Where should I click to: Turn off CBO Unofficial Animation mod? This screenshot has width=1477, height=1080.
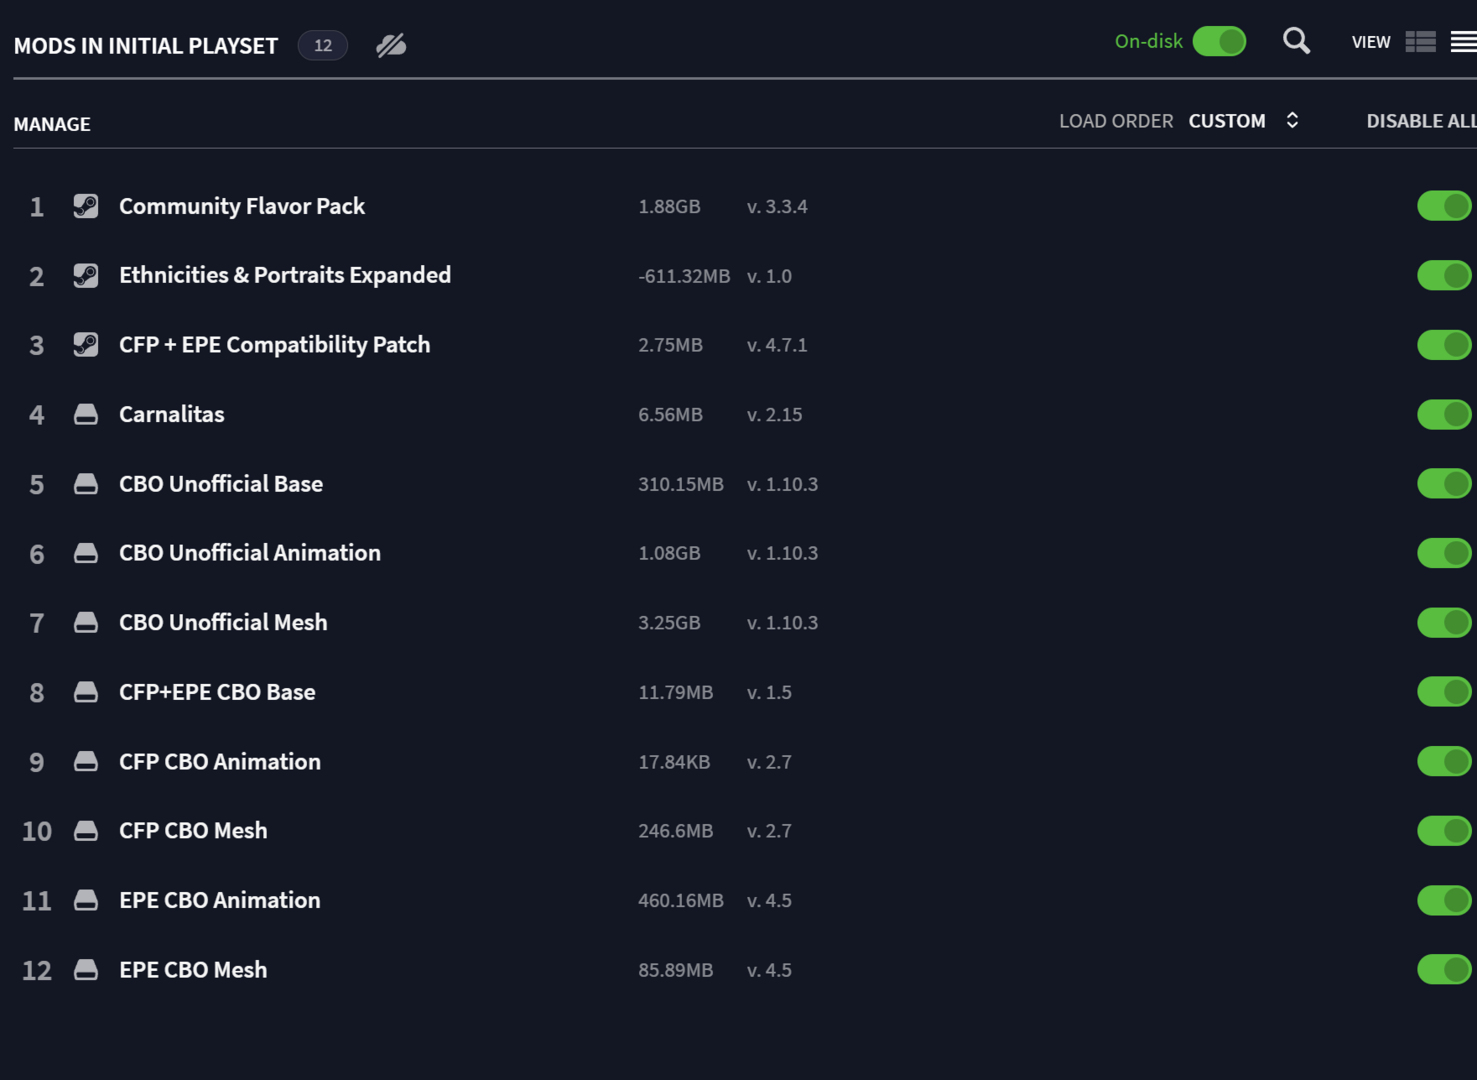coord(1444,553)
